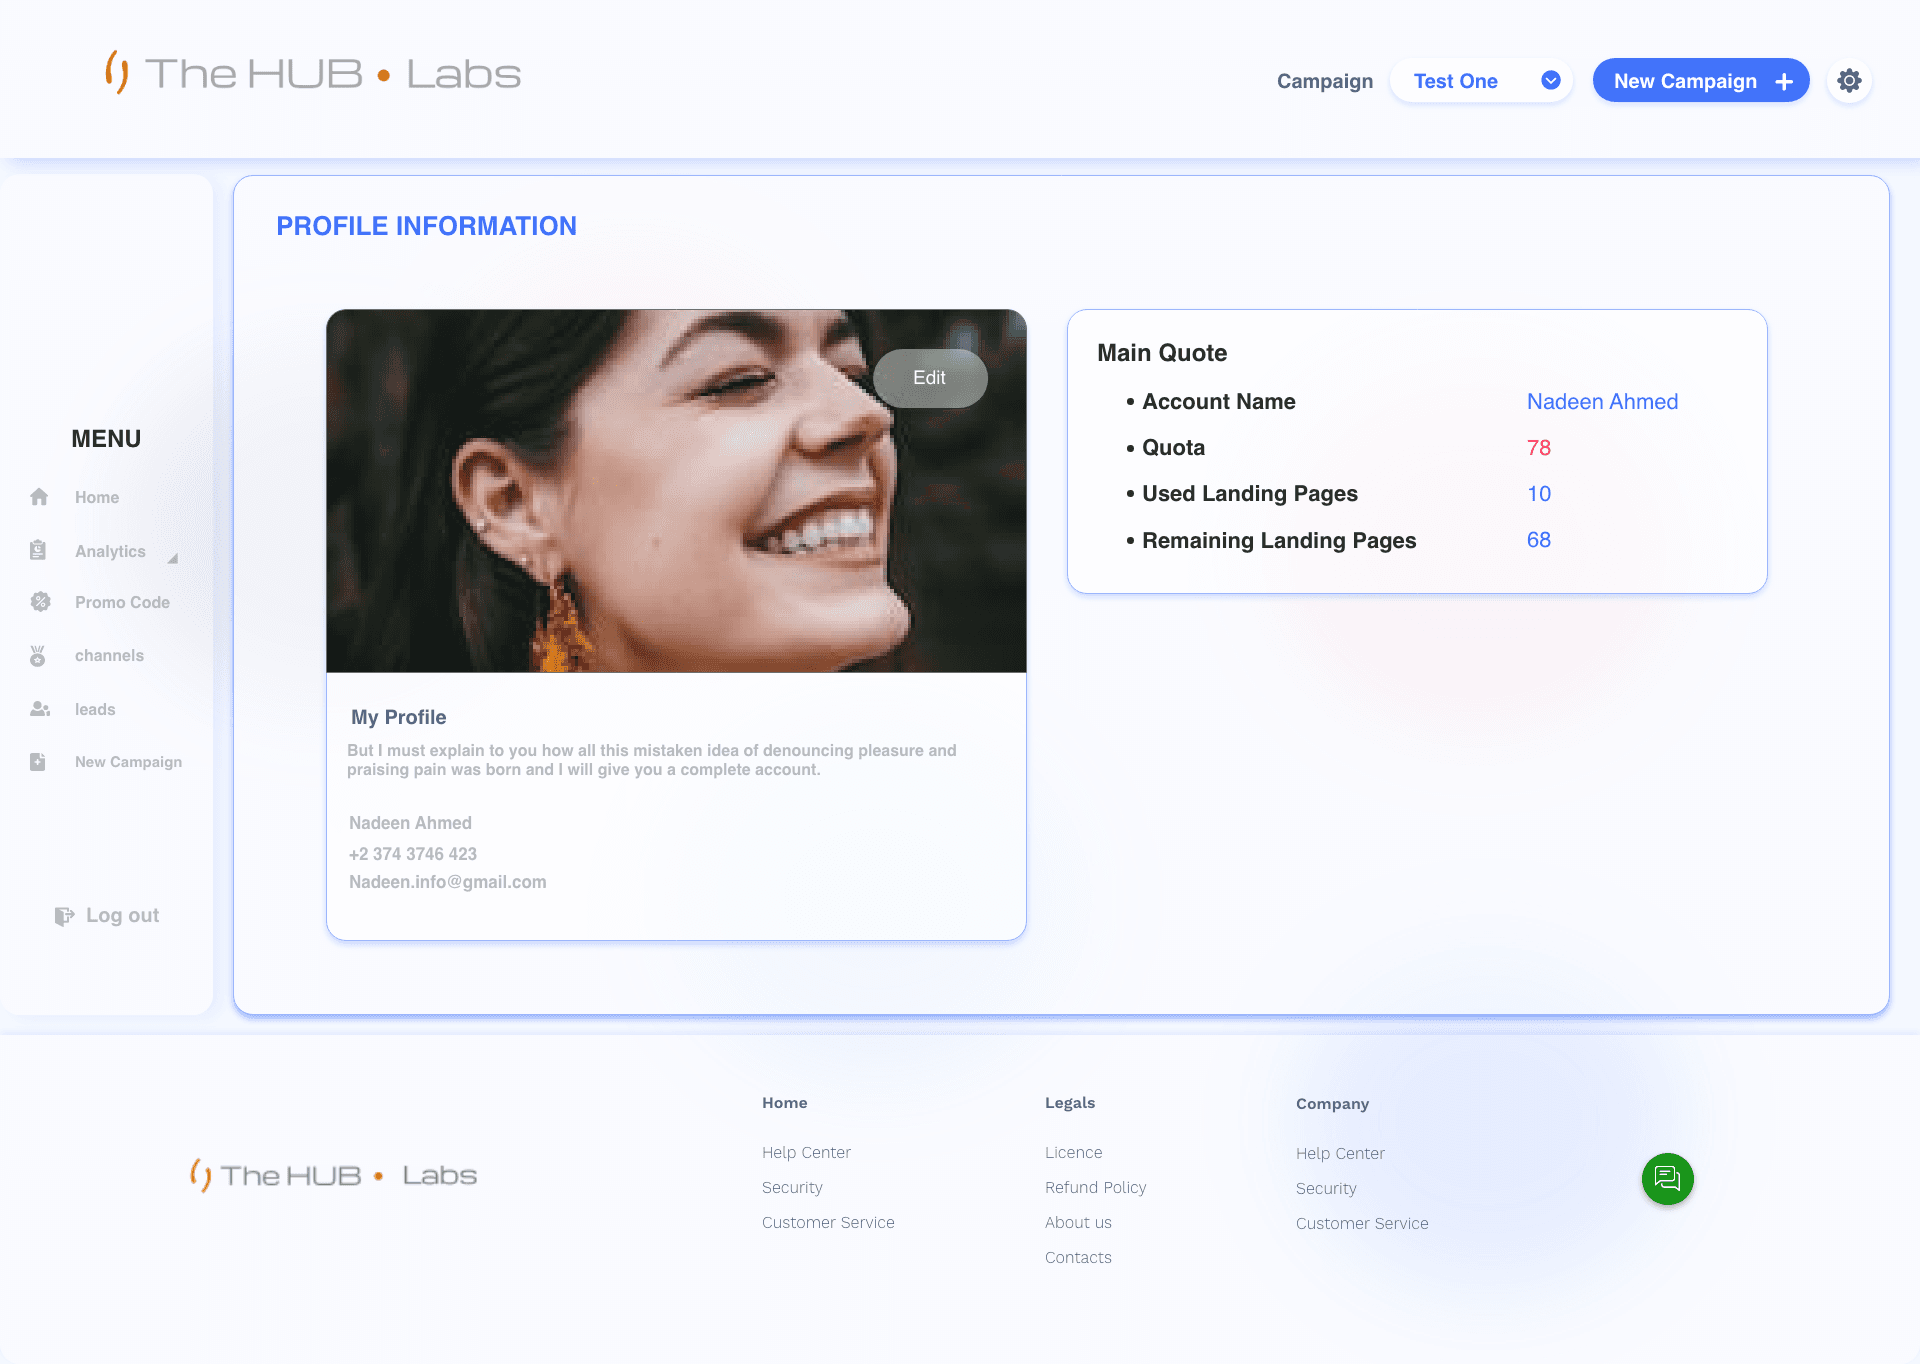Image resolution: width=1920 pixels, height=1364 pixels.
Task: Click the channels medal icon
Action: click(x=38, y=656)
